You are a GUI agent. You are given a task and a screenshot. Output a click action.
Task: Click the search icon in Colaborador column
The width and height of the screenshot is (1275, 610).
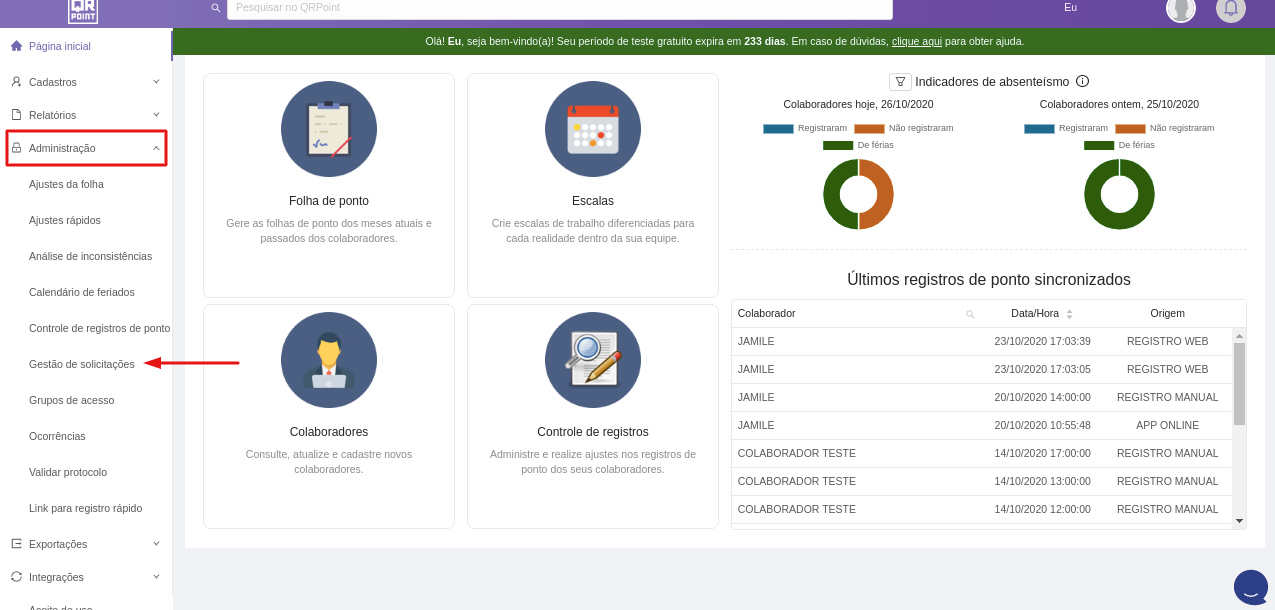(970, 314)
